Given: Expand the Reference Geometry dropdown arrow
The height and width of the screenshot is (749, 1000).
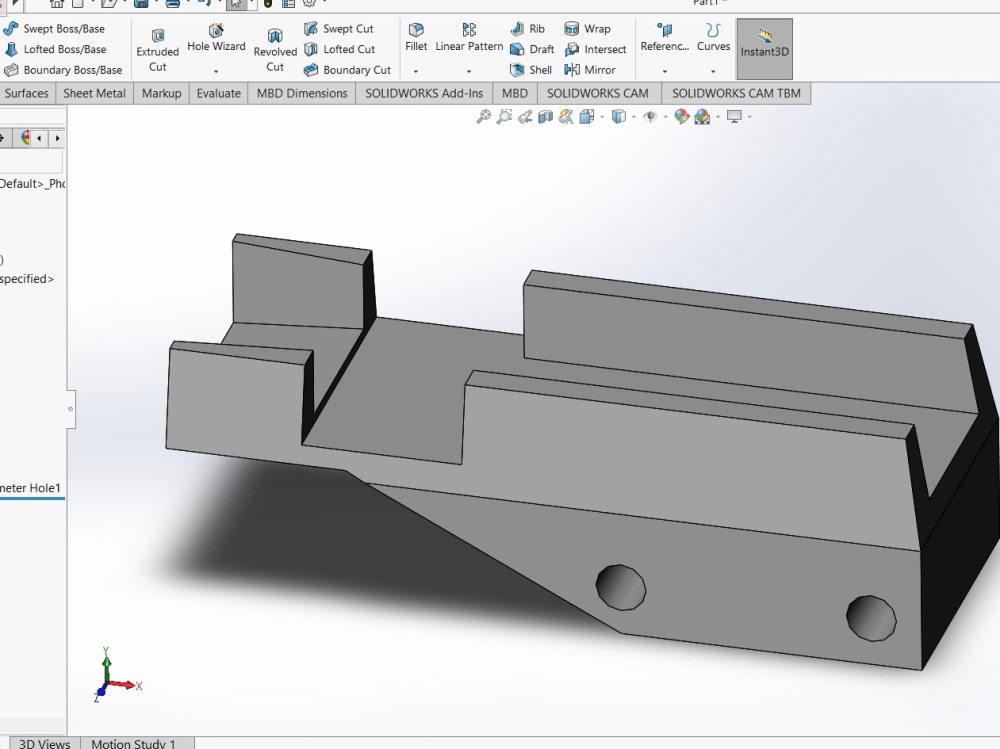Looking at the screenshot, I should tap(665, 71).
